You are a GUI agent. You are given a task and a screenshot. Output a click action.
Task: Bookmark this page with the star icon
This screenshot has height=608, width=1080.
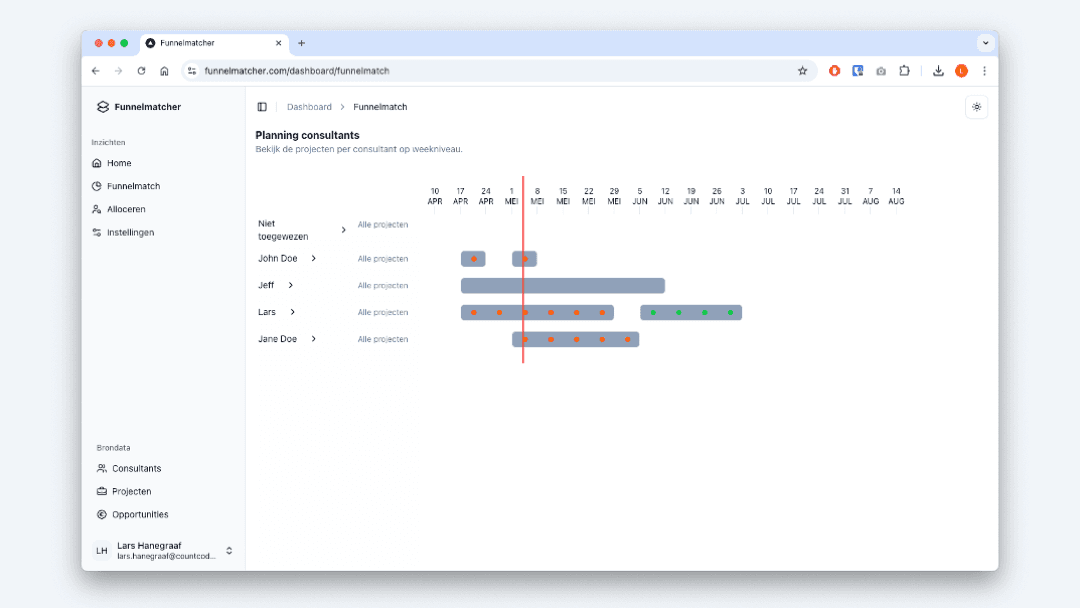tap(802, 71)
